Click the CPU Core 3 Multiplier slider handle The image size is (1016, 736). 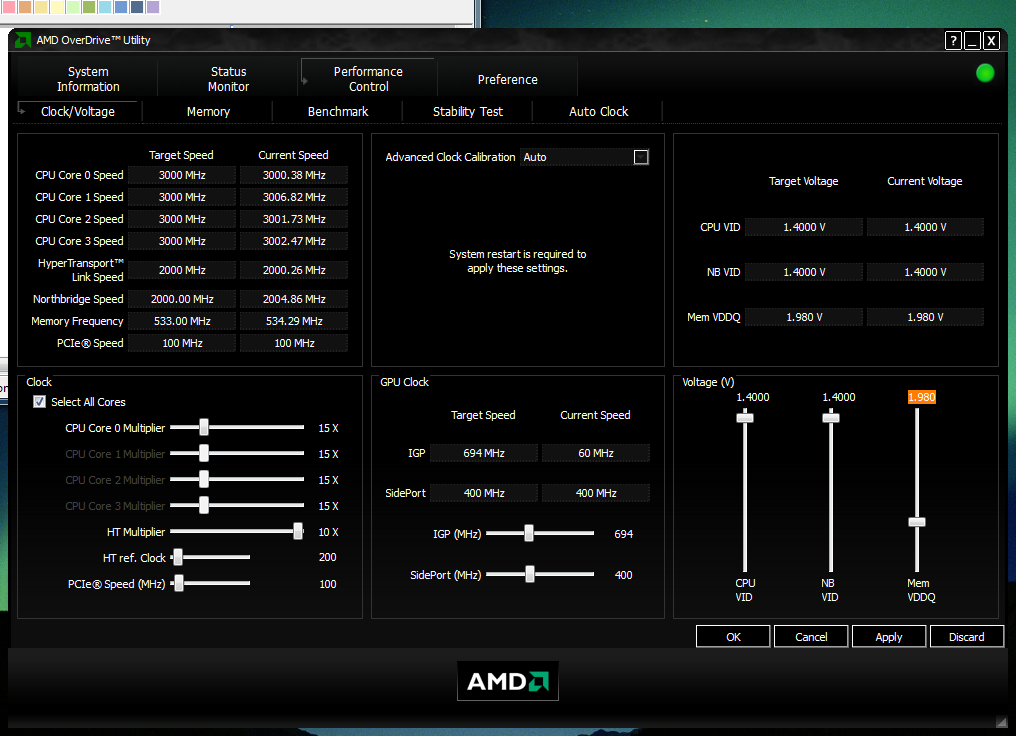coord(204,505)
